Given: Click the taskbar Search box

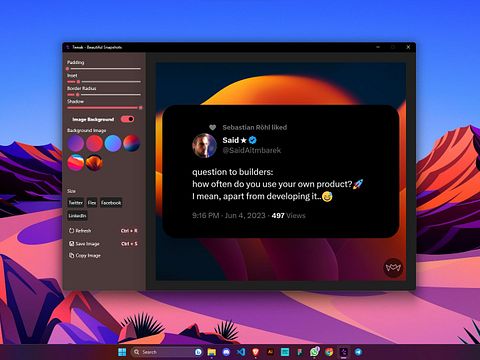Looking at the screenshot, I should [163, 352].
